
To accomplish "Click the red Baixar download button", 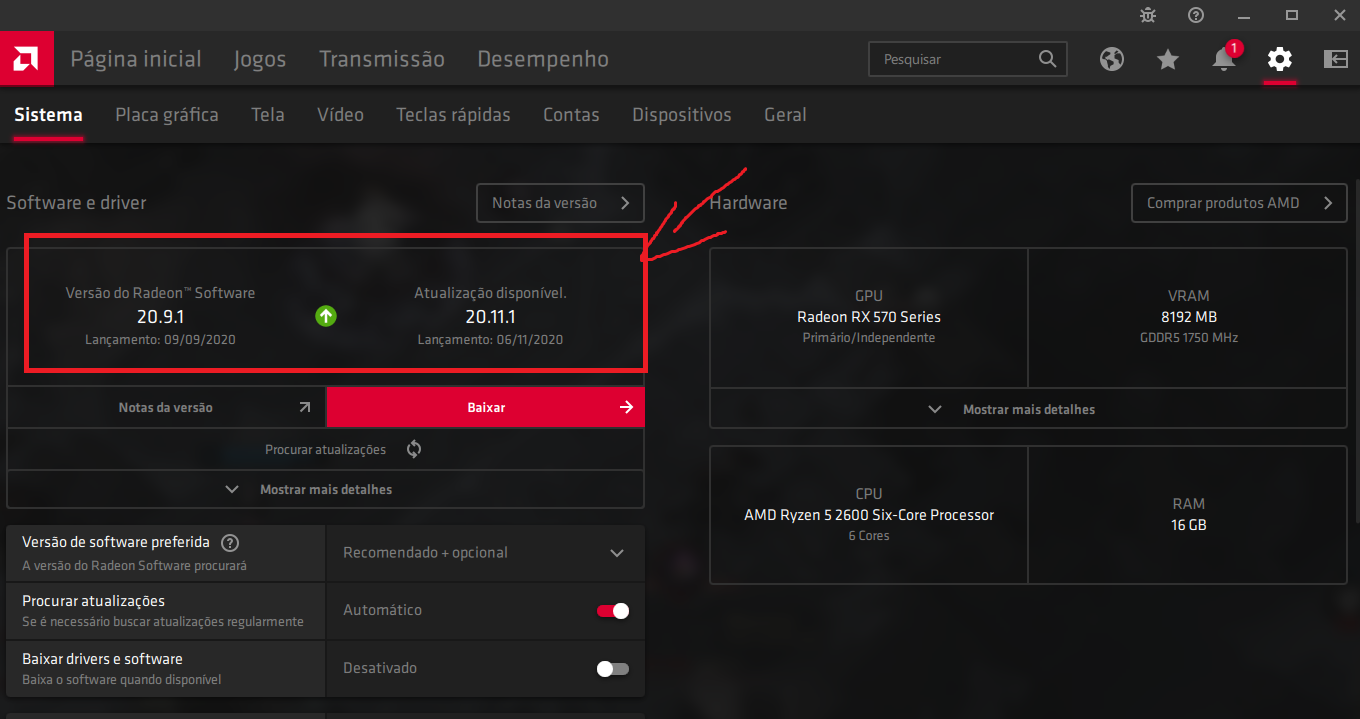I will coord(486,407).
